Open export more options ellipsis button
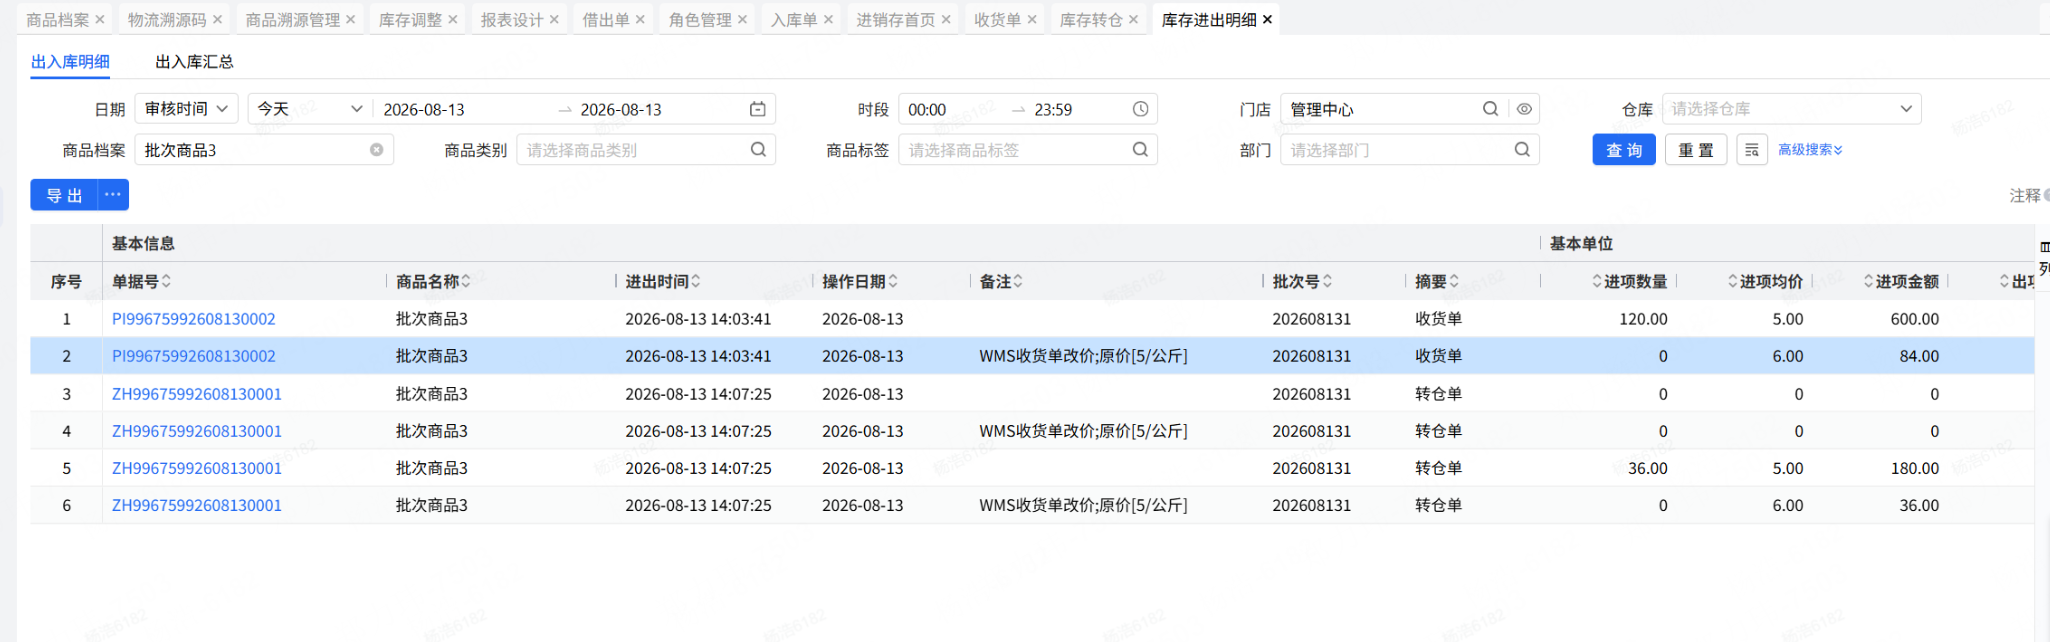Viewport: 2050px width, 642px height. 113,195
